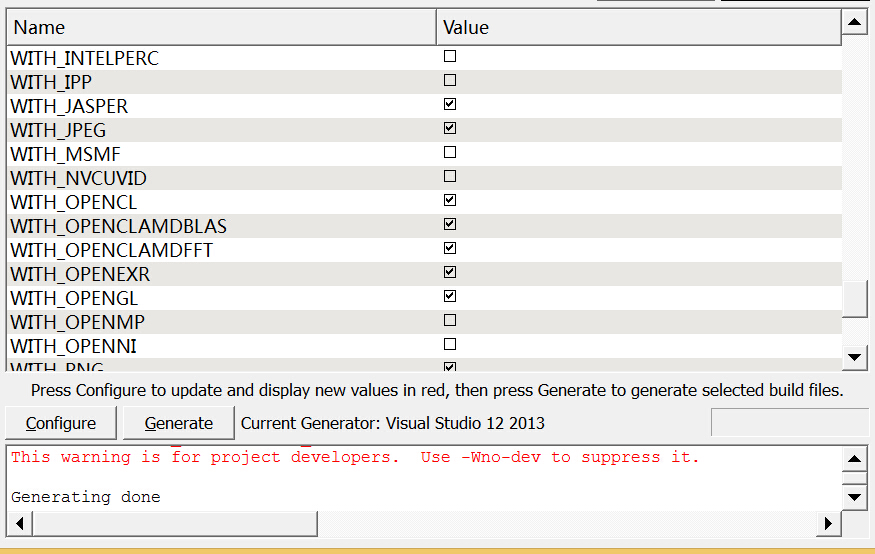Uncheck the WITH_JASPER option
This screenshot has width=875, height=554.
coord(450,104)
